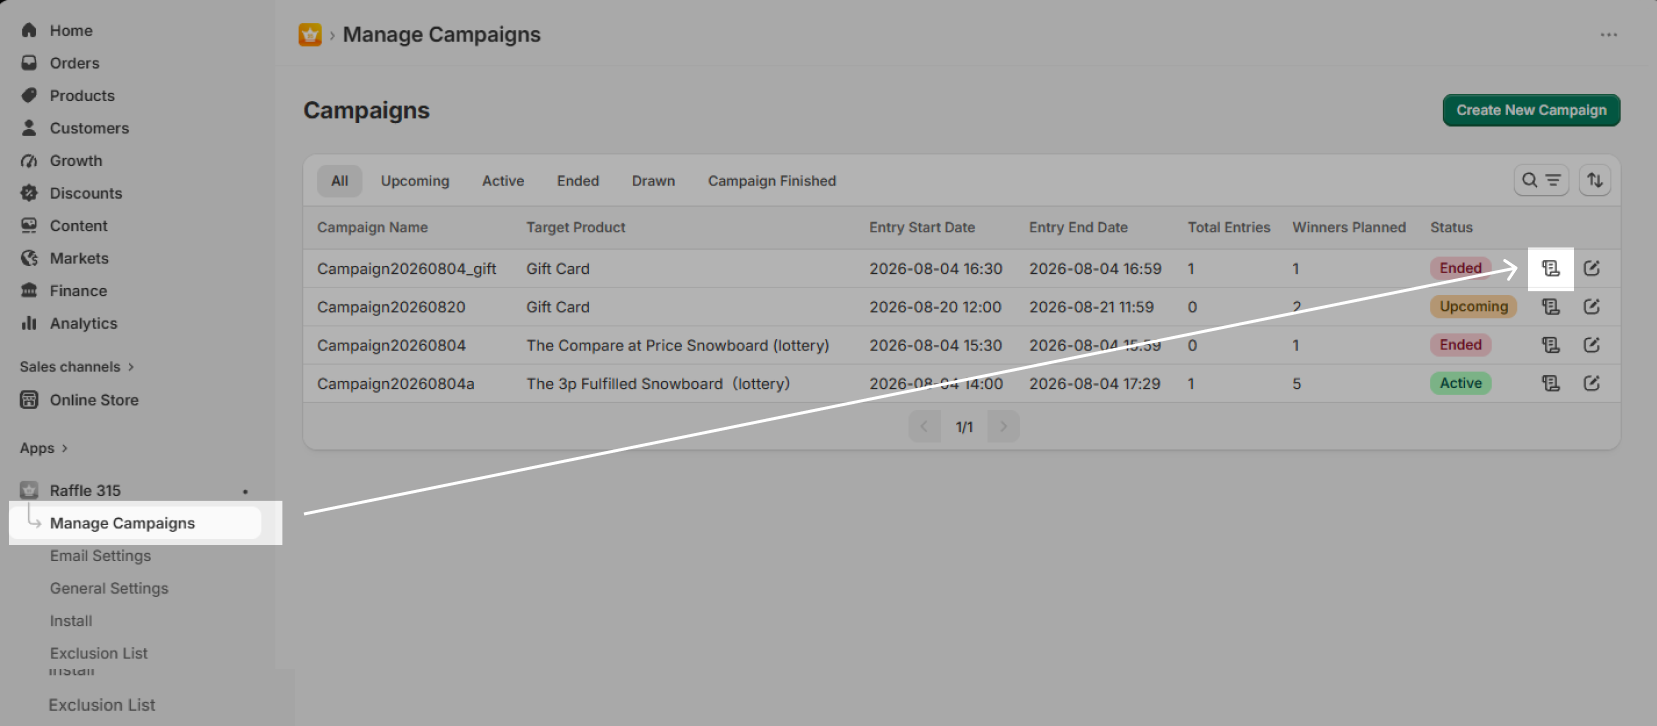Click the Customers person icon

(x=29, y=128)
